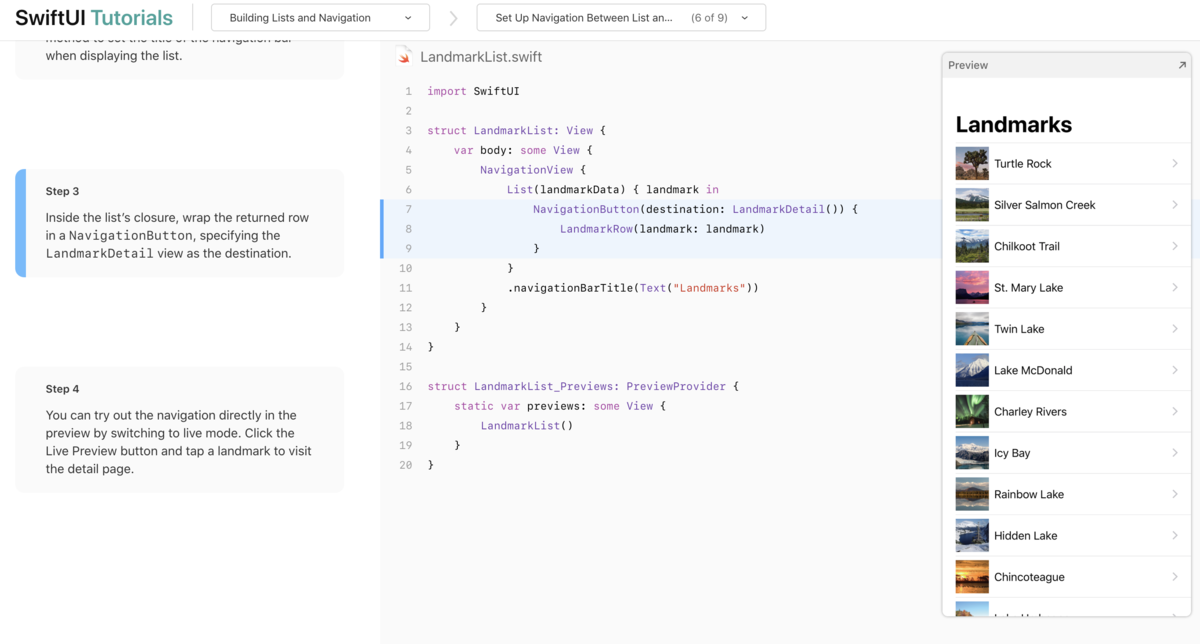Select the Chilkoot Trail label
The width and height of the screenshot is (1200, 644).
[1027, 246]
